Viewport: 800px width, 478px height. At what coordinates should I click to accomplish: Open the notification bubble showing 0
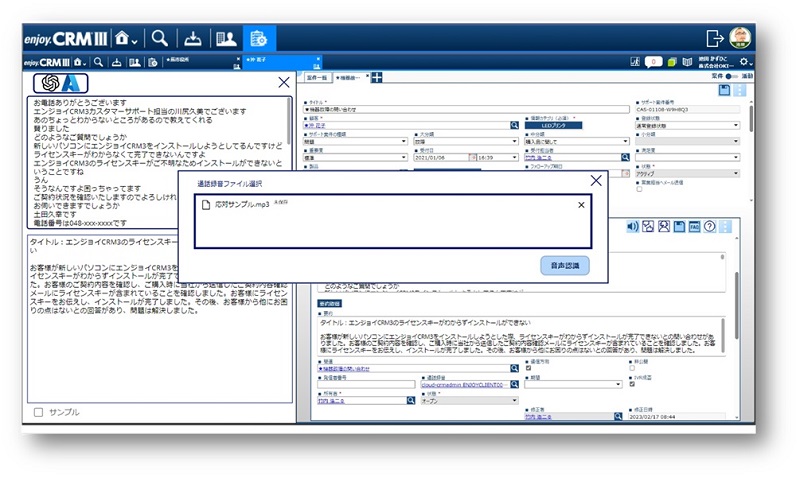(x=654, y=62)
